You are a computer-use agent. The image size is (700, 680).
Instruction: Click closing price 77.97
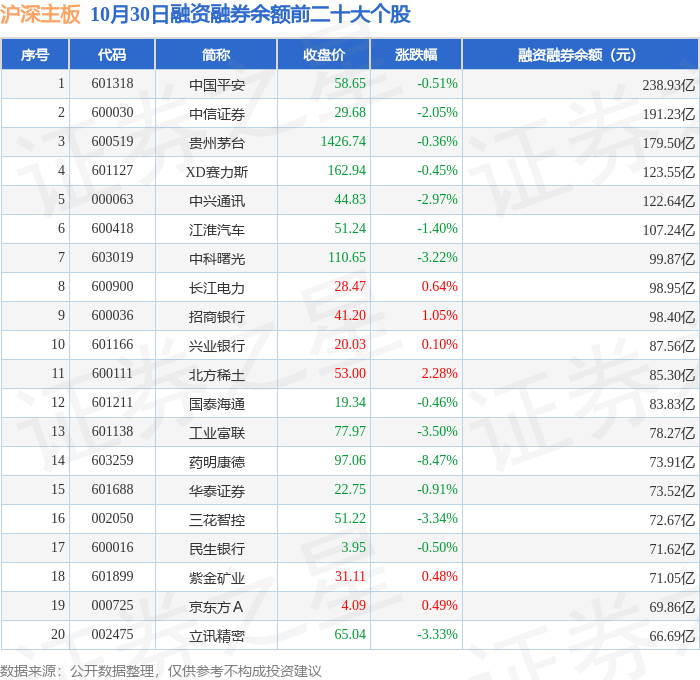coord(350,432)
